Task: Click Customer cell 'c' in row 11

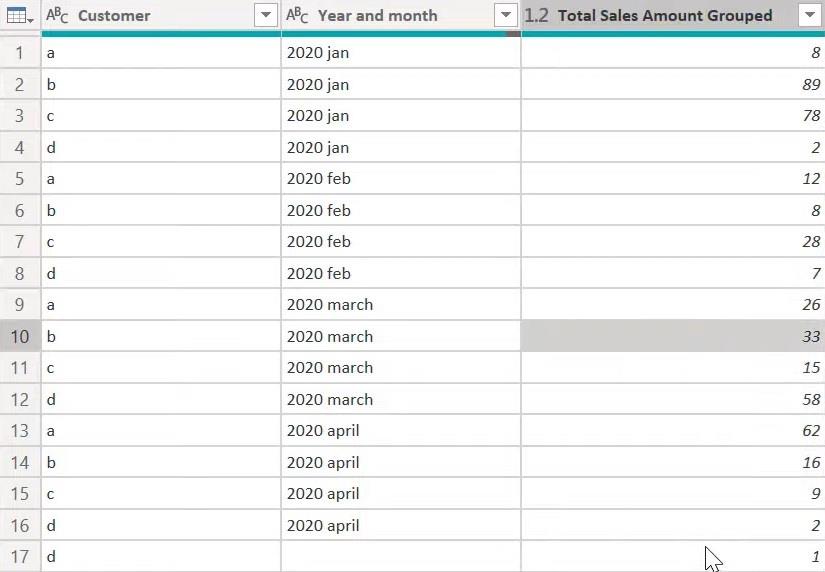Action: pyautogui.click(x=161, y=368)
